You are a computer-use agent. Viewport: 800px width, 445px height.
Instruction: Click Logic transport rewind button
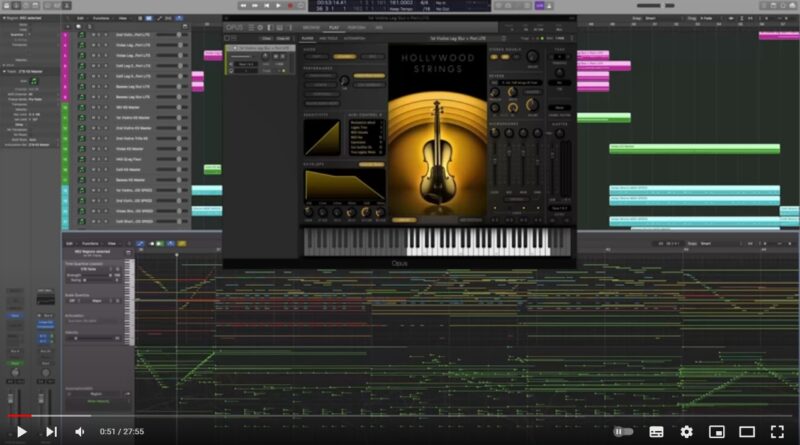243,6
